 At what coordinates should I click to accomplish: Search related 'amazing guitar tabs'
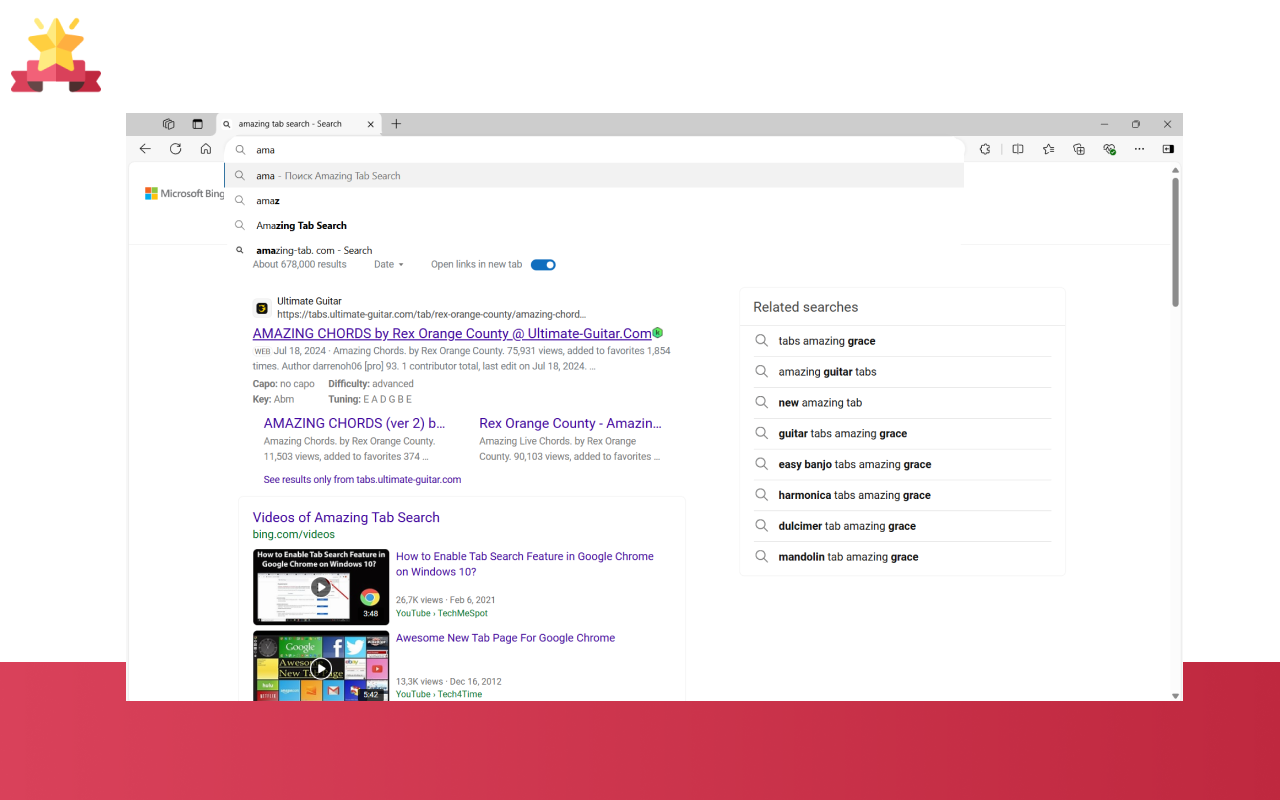click(902, 372)
